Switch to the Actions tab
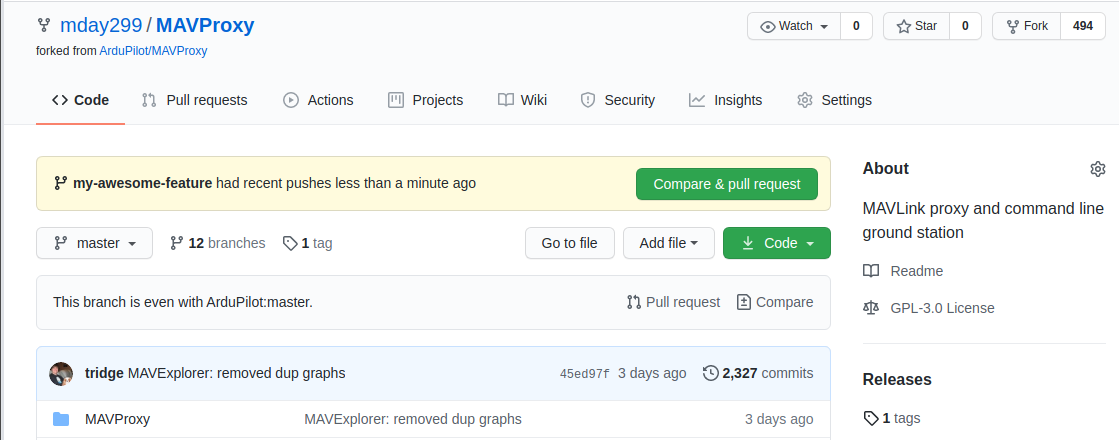The width and height of the screenshot is (1119, 440). [x=318, y=100]
